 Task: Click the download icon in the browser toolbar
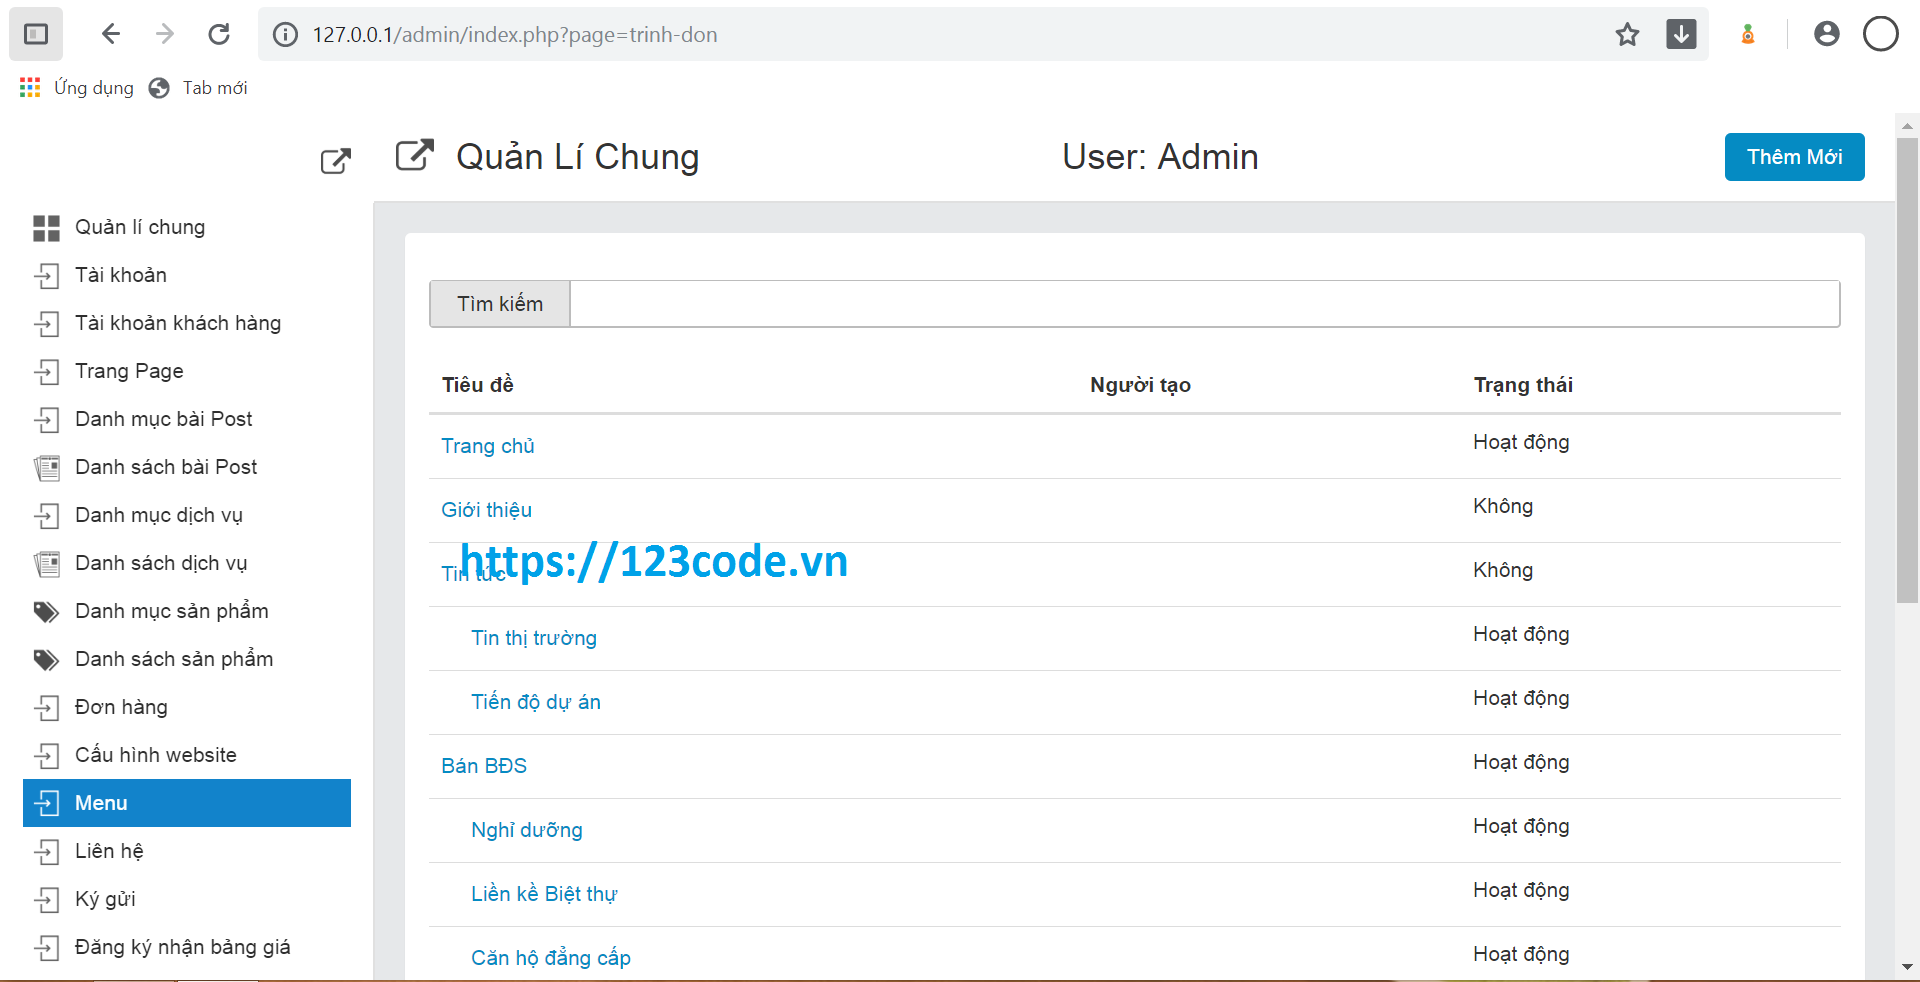tap(1681, 34)
